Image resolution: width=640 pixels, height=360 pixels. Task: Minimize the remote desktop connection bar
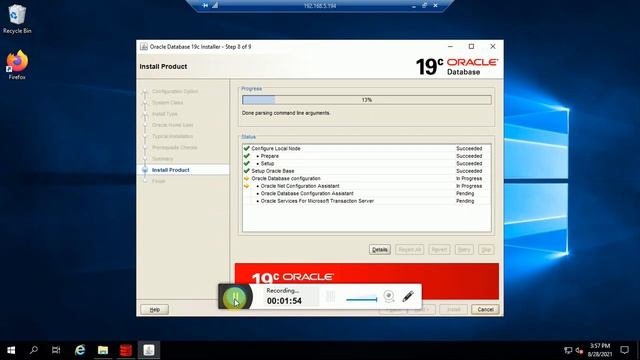pos(413,6)
